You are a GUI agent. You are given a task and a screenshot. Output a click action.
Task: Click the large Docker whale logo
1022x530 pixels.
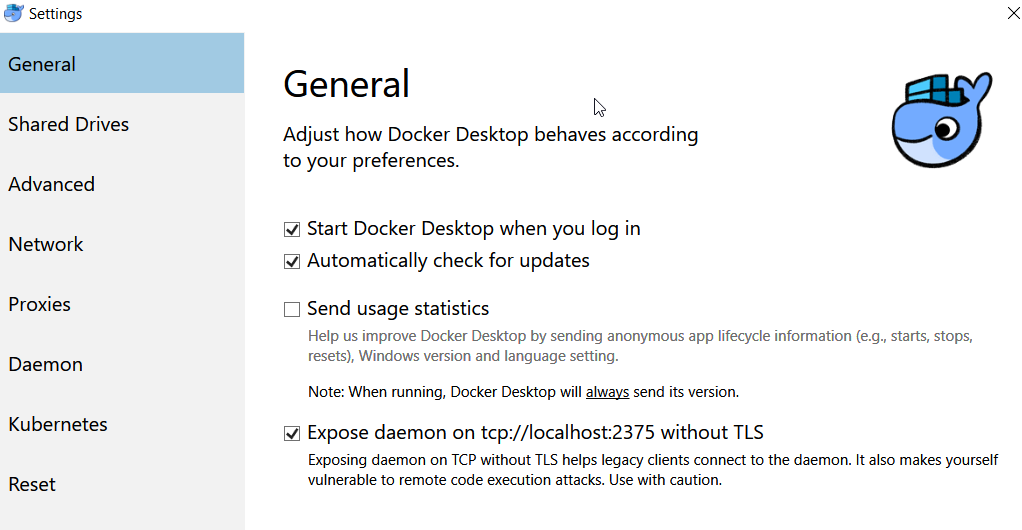(940, 119)
